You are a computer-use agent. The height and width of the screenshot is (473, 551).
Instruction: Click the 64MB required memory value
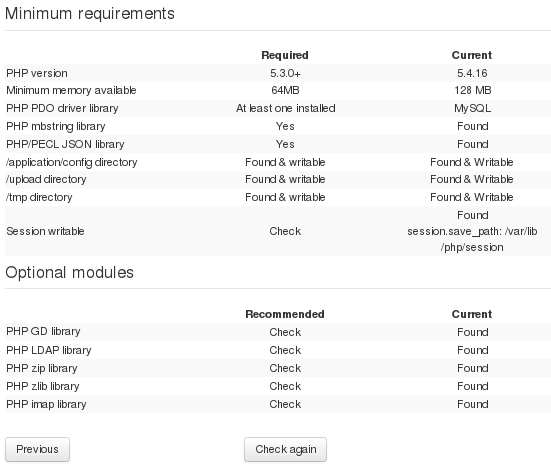[x=285, y=90]
